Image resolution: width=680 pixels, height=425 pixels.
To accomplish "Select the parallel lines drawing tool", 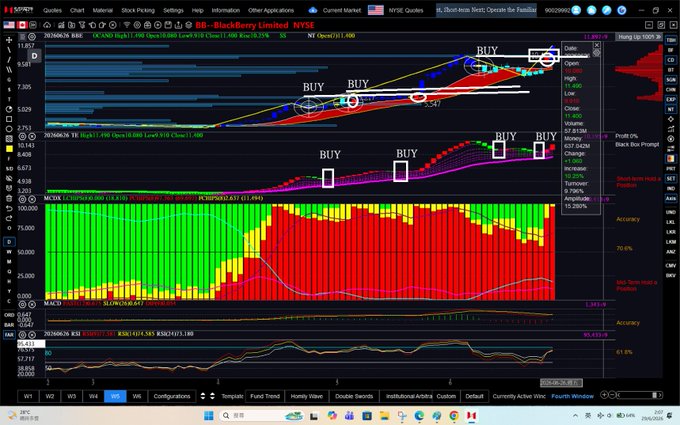I will (9, 69).
